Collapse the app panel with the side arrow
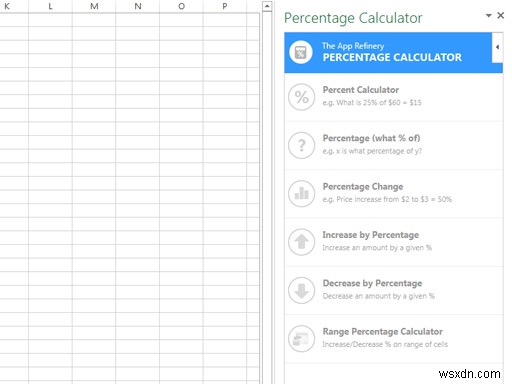The image size is (512, 384). (497, 47)
